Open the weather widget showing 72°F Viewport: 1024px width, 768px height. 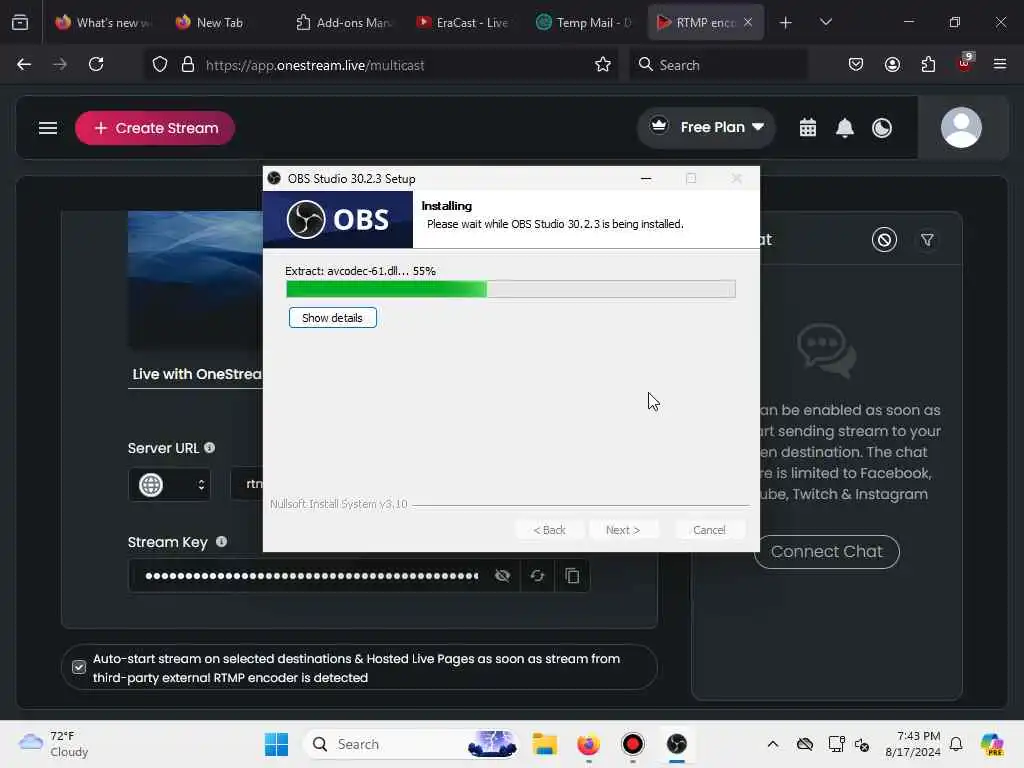click(x=54, y=744)
